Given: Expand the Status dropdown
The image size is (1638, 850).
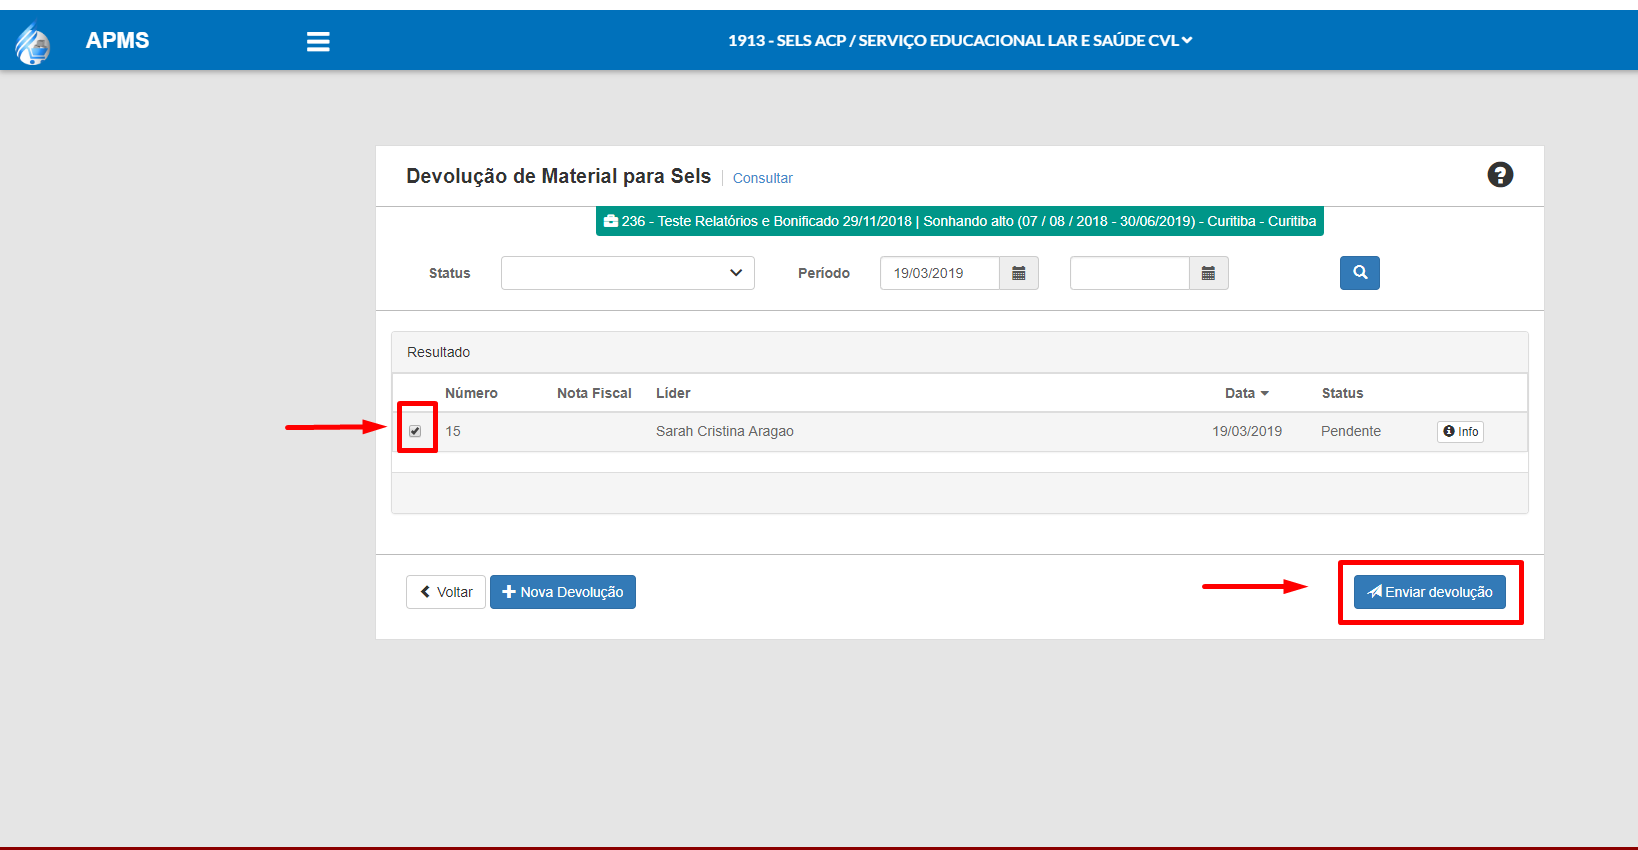Looking at the screenshot, I should [628, 273].
